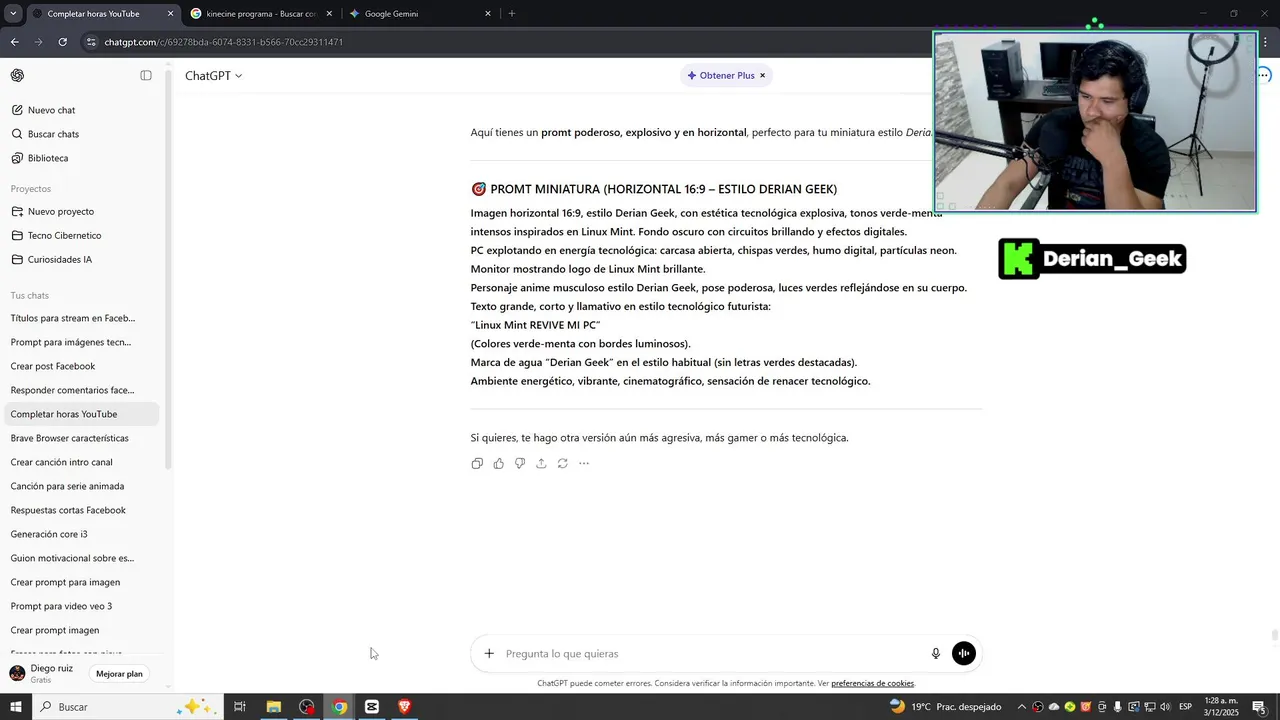Give the response a thumbs down
Viewport: 1280px width, 720px height.
click(520, 463)
